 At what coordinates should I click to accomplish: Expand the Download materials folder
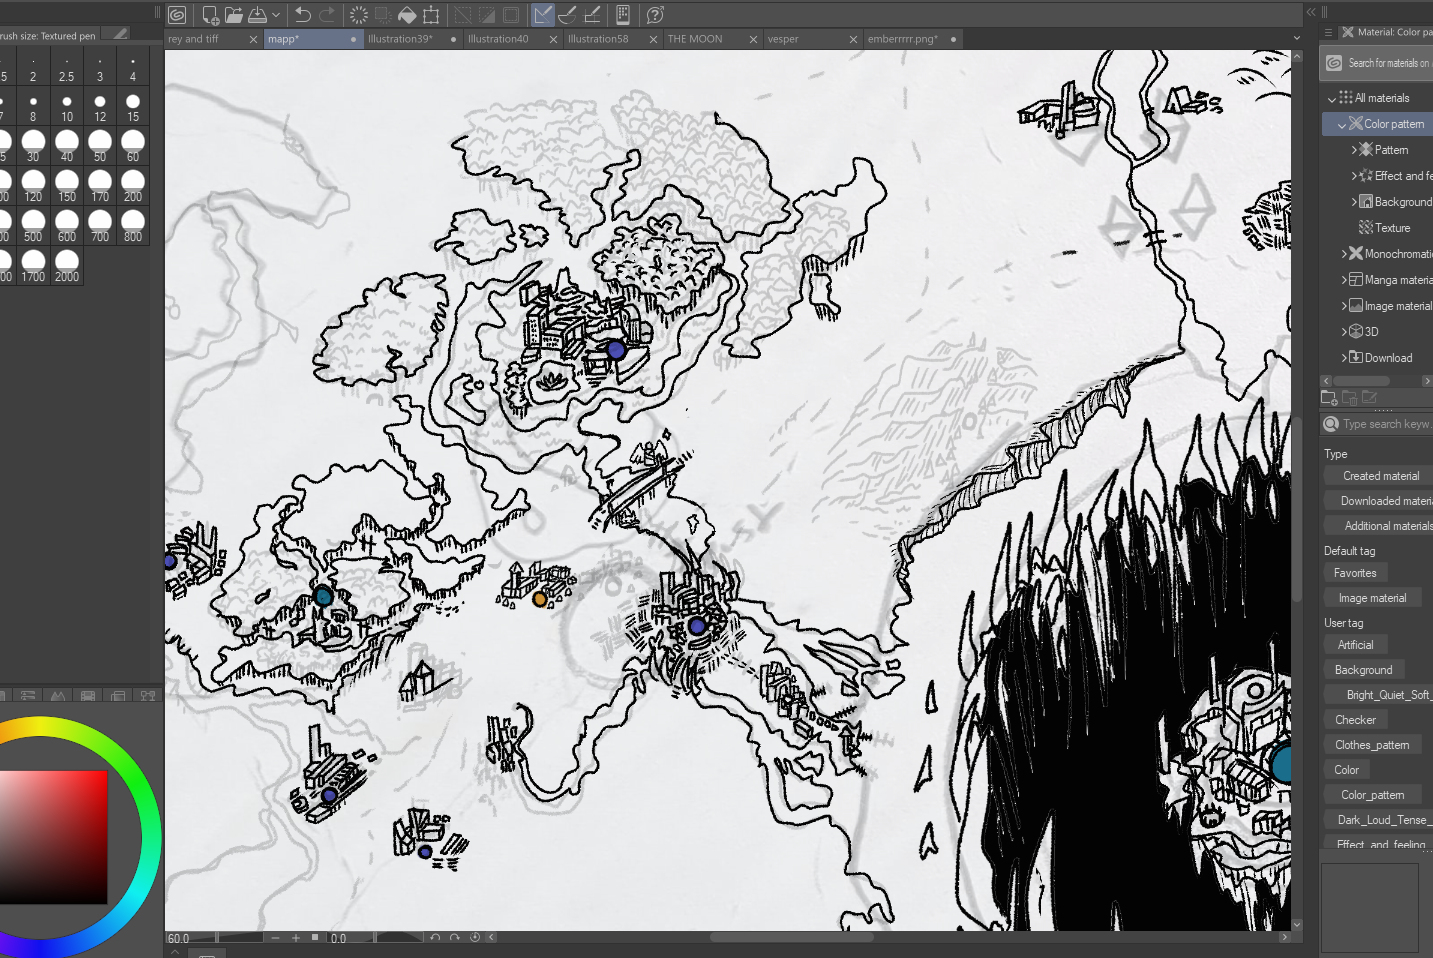point(1344,358)
